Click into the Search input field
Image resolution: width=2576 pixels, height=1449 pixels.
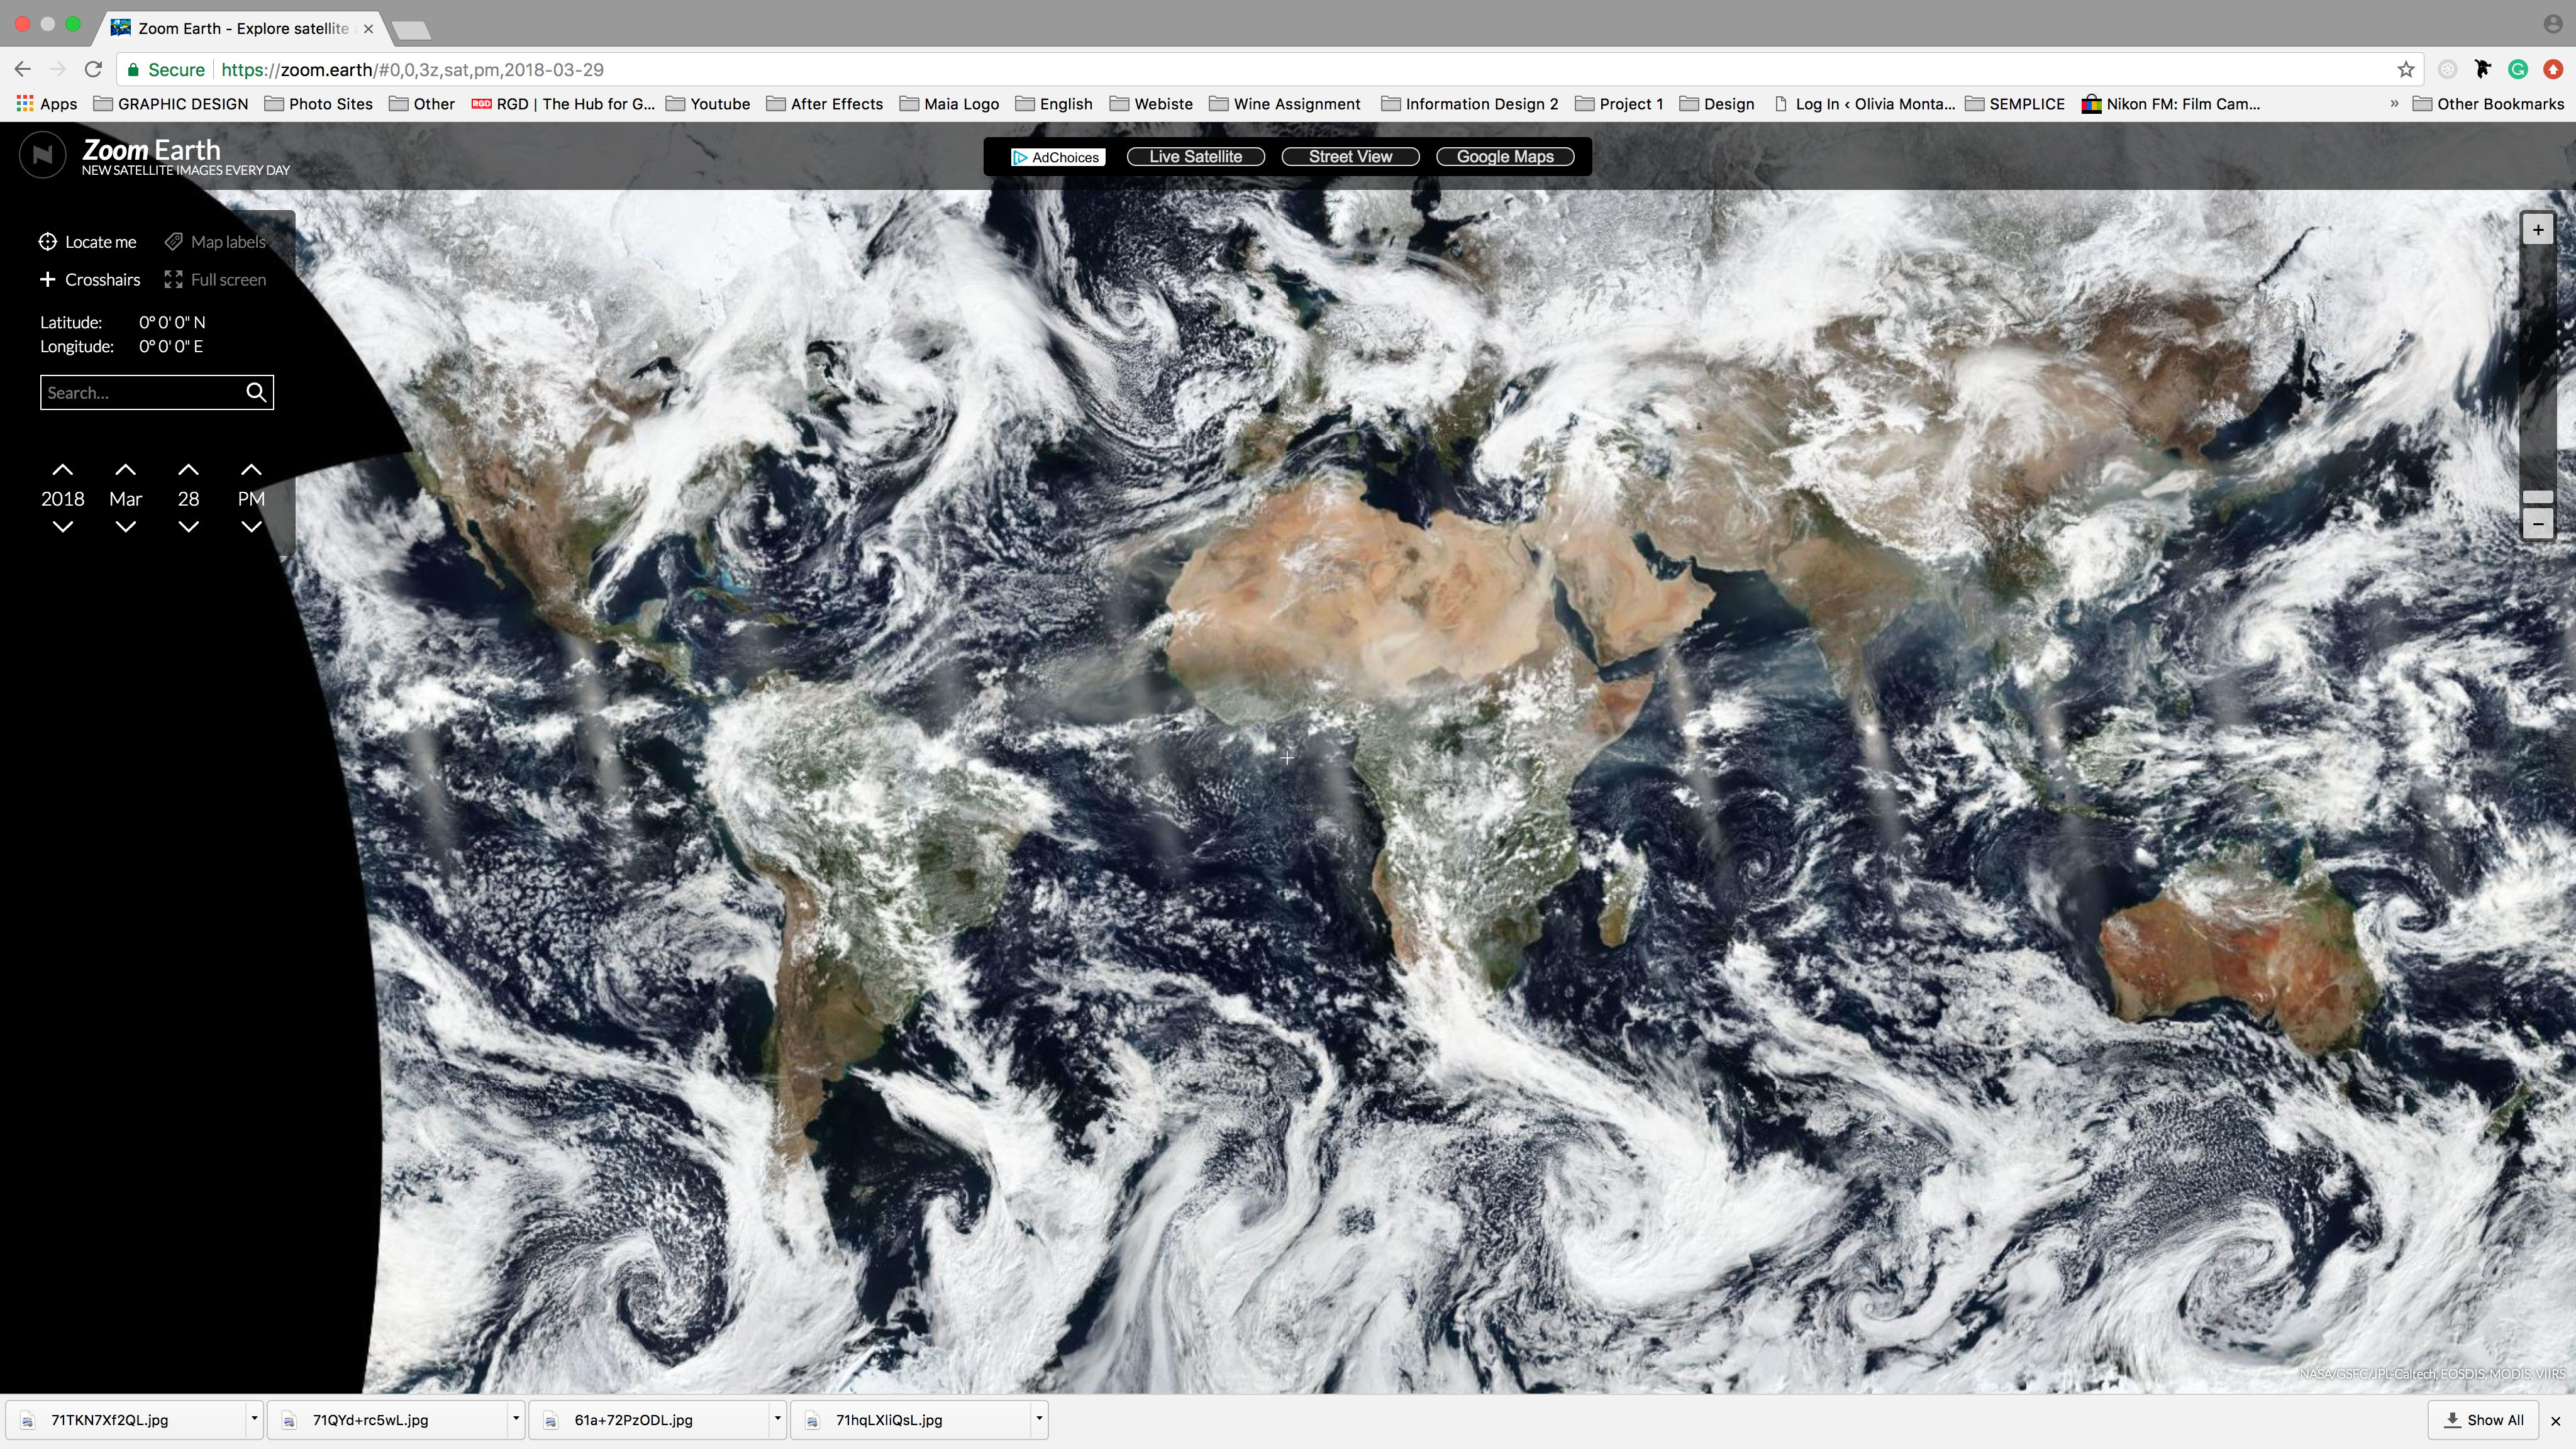click(x=140, y=392)
